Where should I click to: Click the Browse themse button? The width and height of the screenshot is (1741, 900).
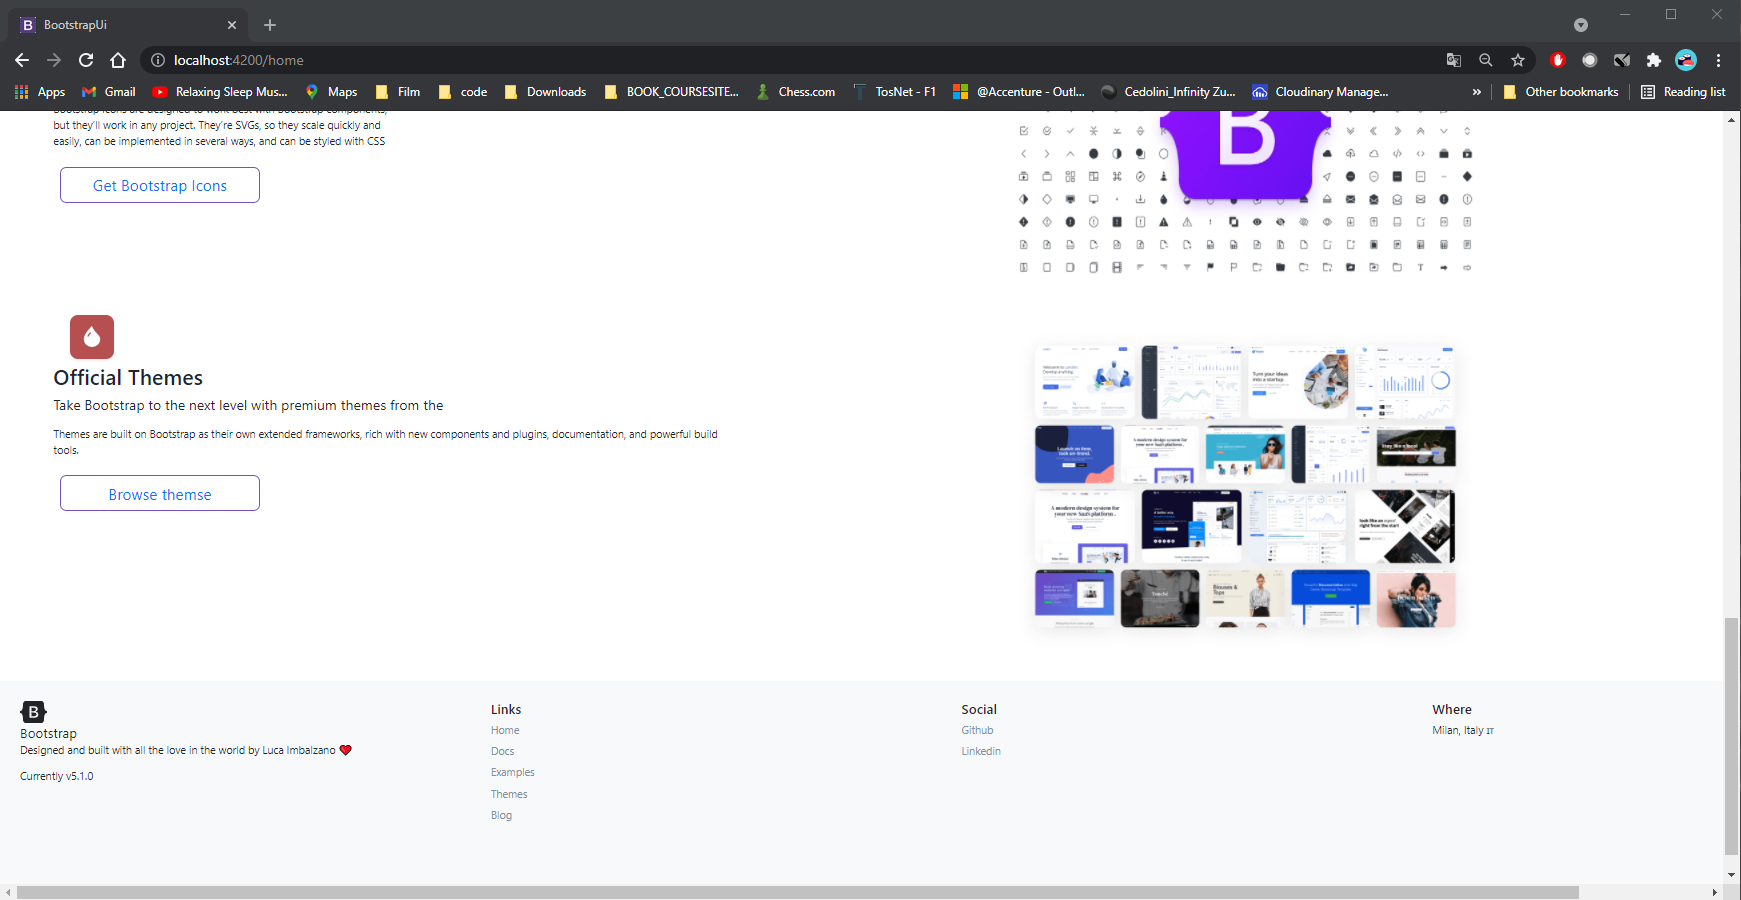(x=160, y=493)
